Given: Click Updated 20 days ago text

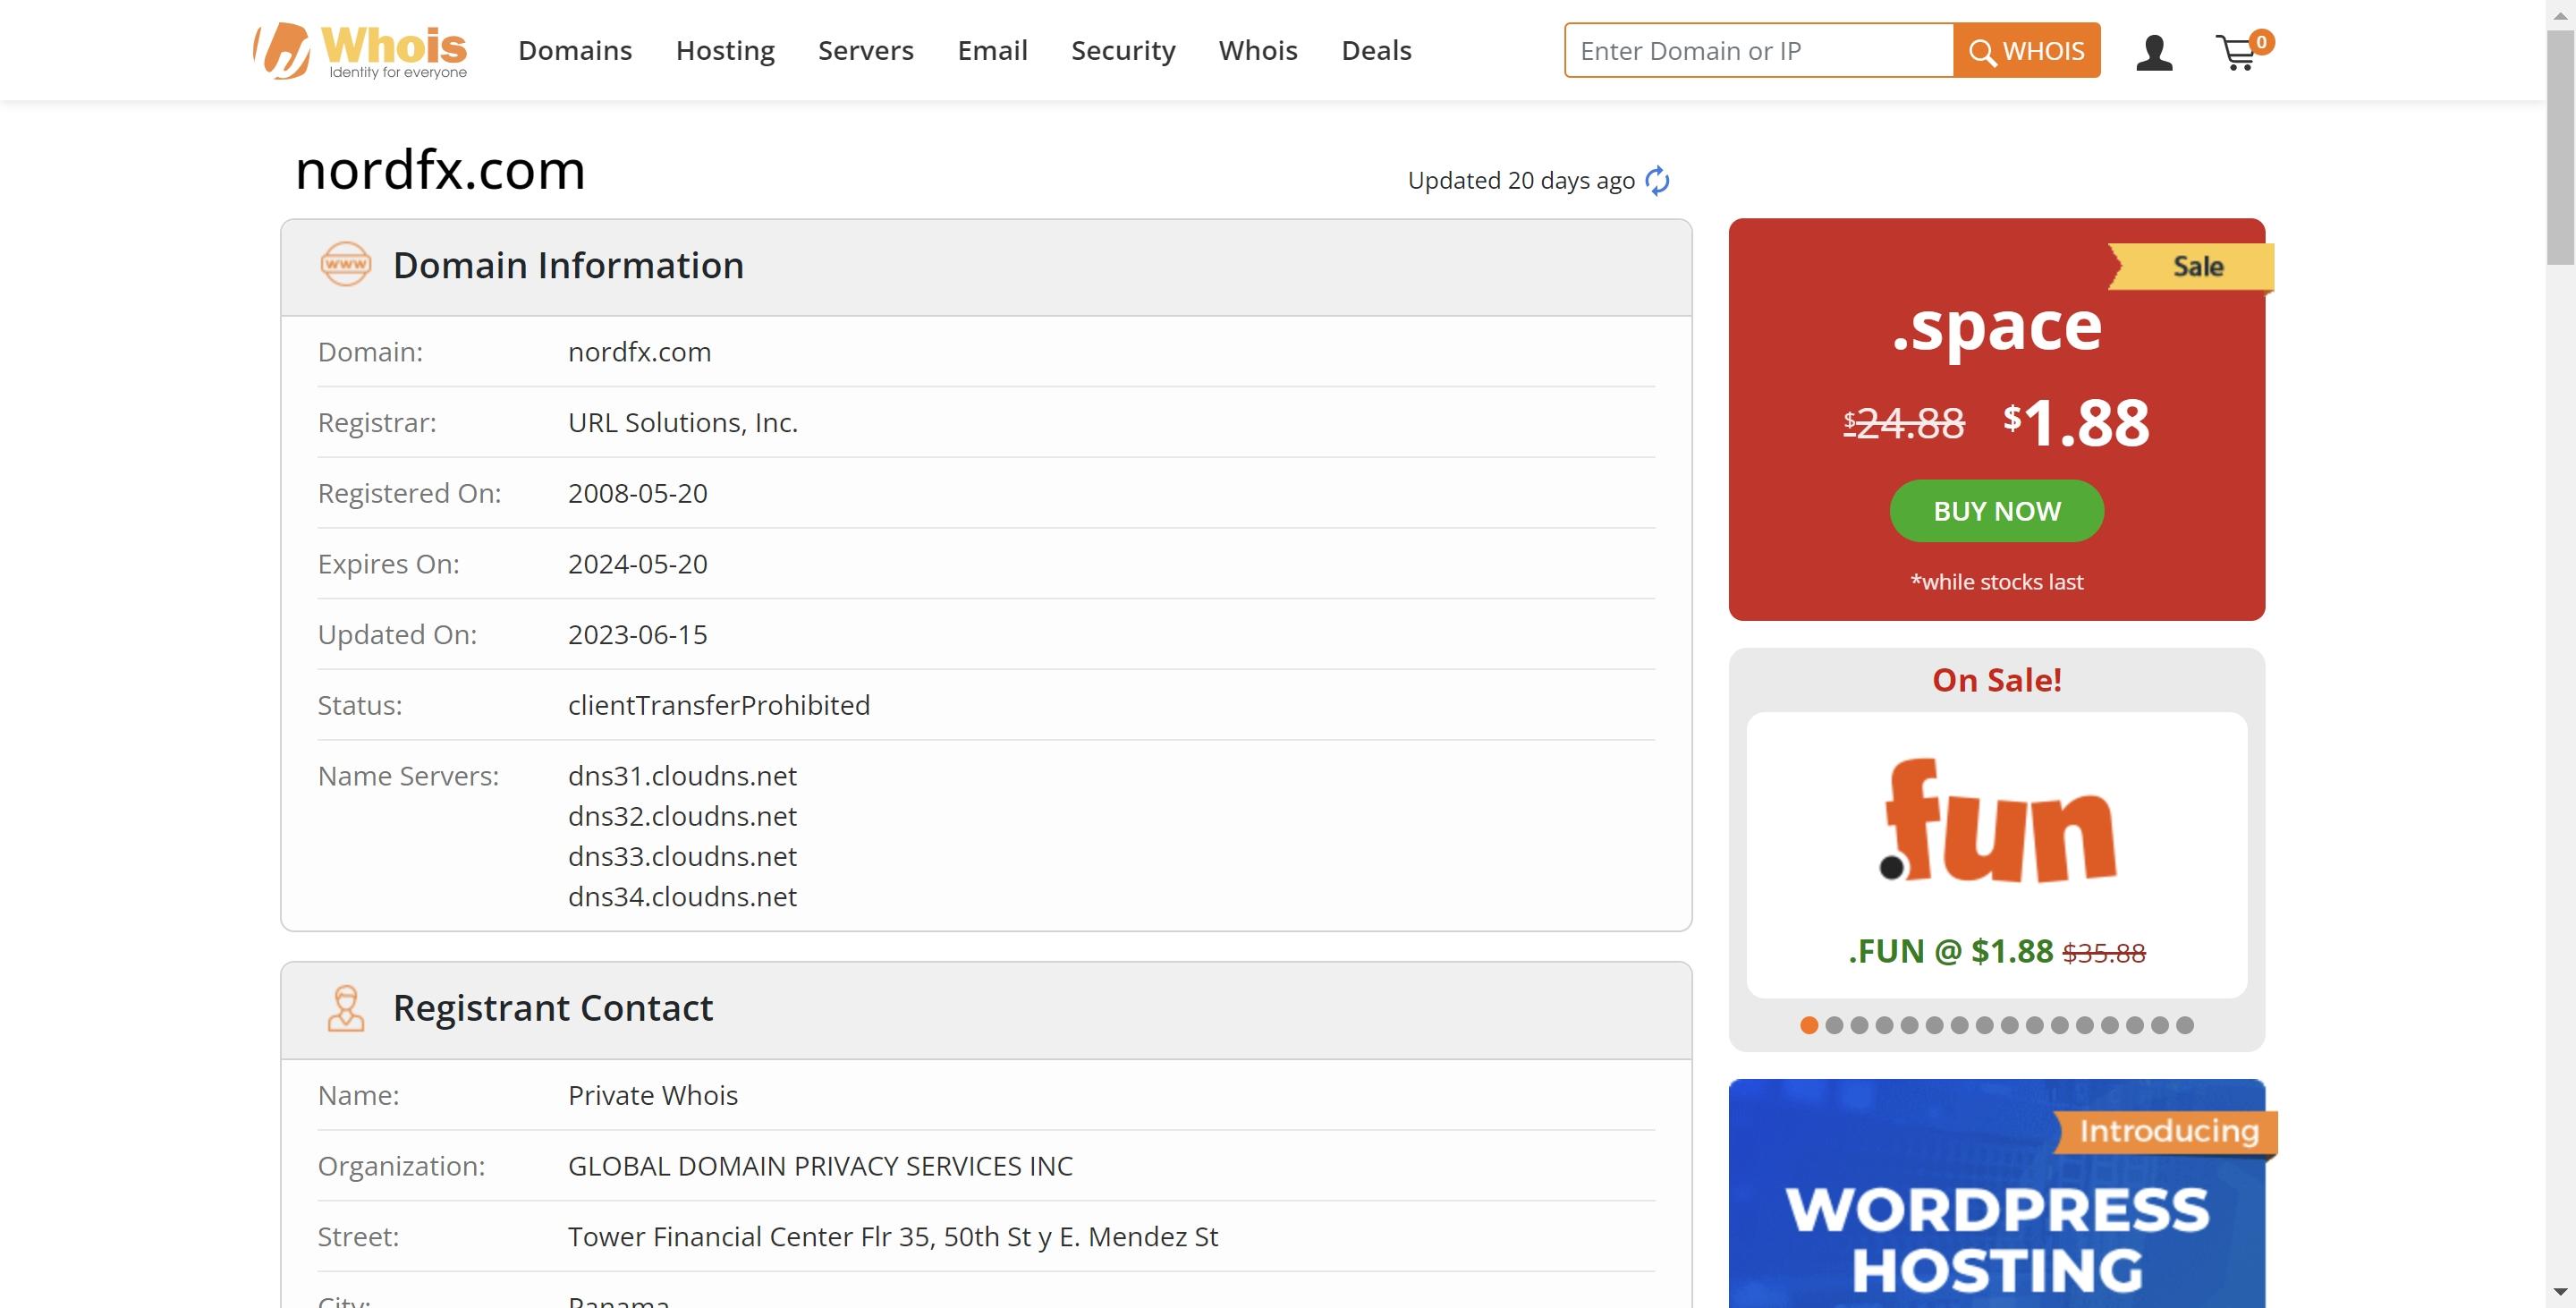Looking at the screenshot, I should click(x=1521, y=180).
